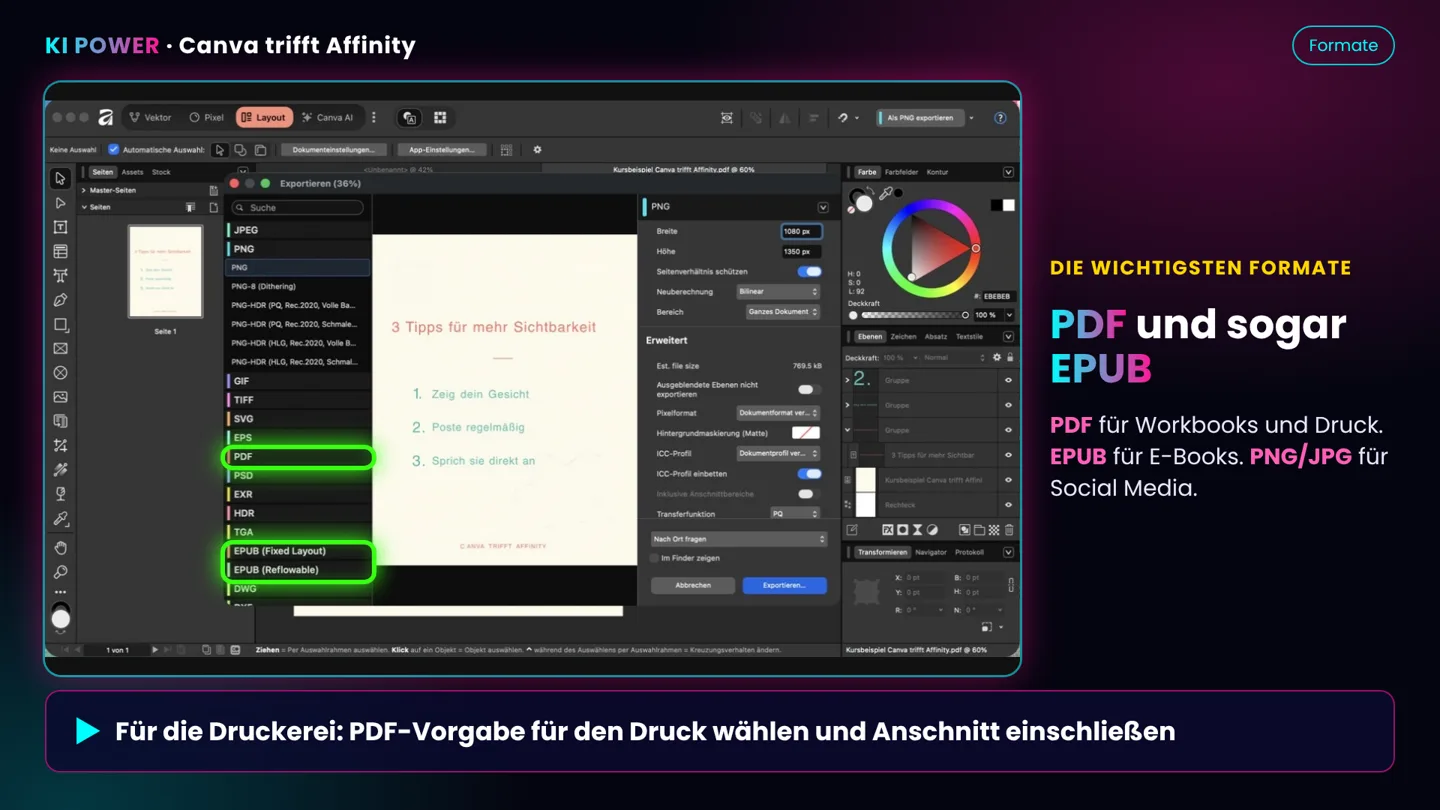Select the Pen tool
This screenshot has height=810, width=1440.
point(60,300)
